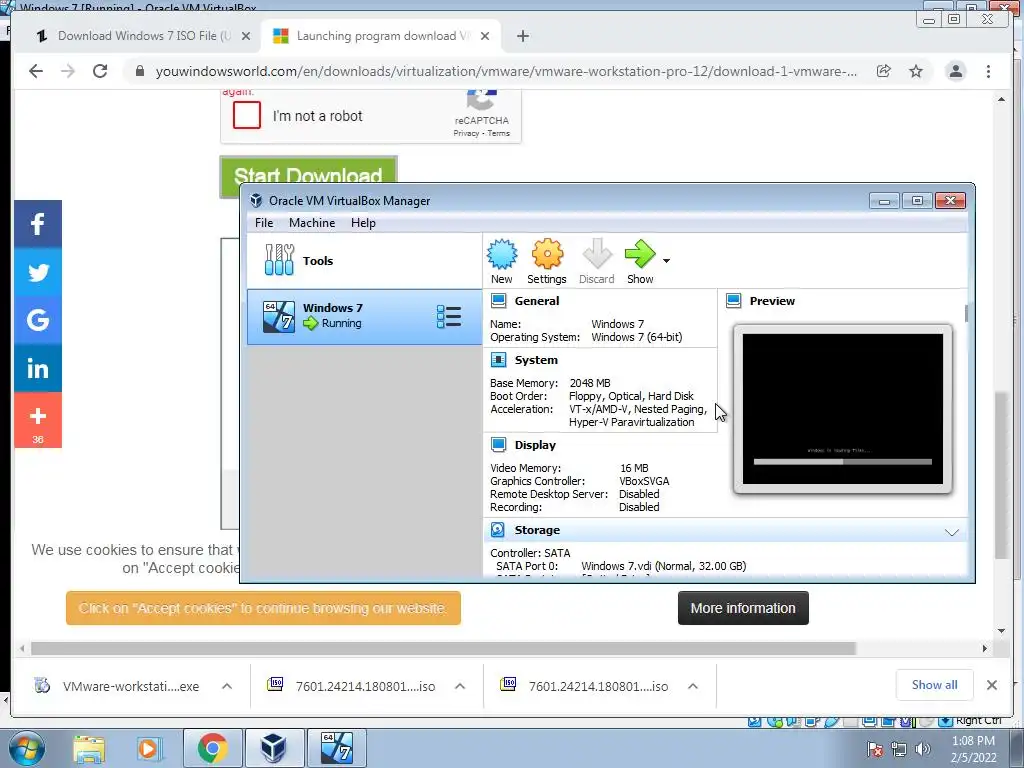Open Windows Explorer from taskbar

pos(89,748)
